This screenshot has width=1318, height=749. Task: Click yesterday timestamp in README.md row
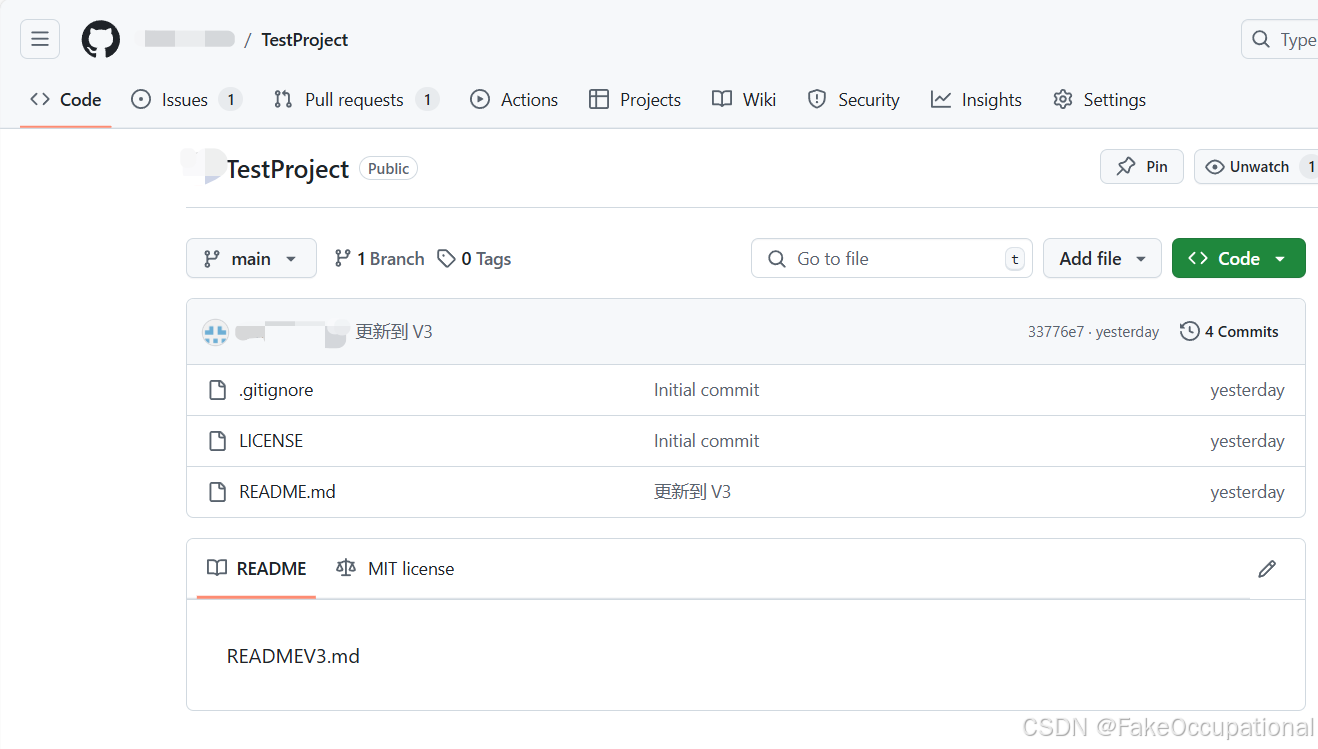[1247, 492]
